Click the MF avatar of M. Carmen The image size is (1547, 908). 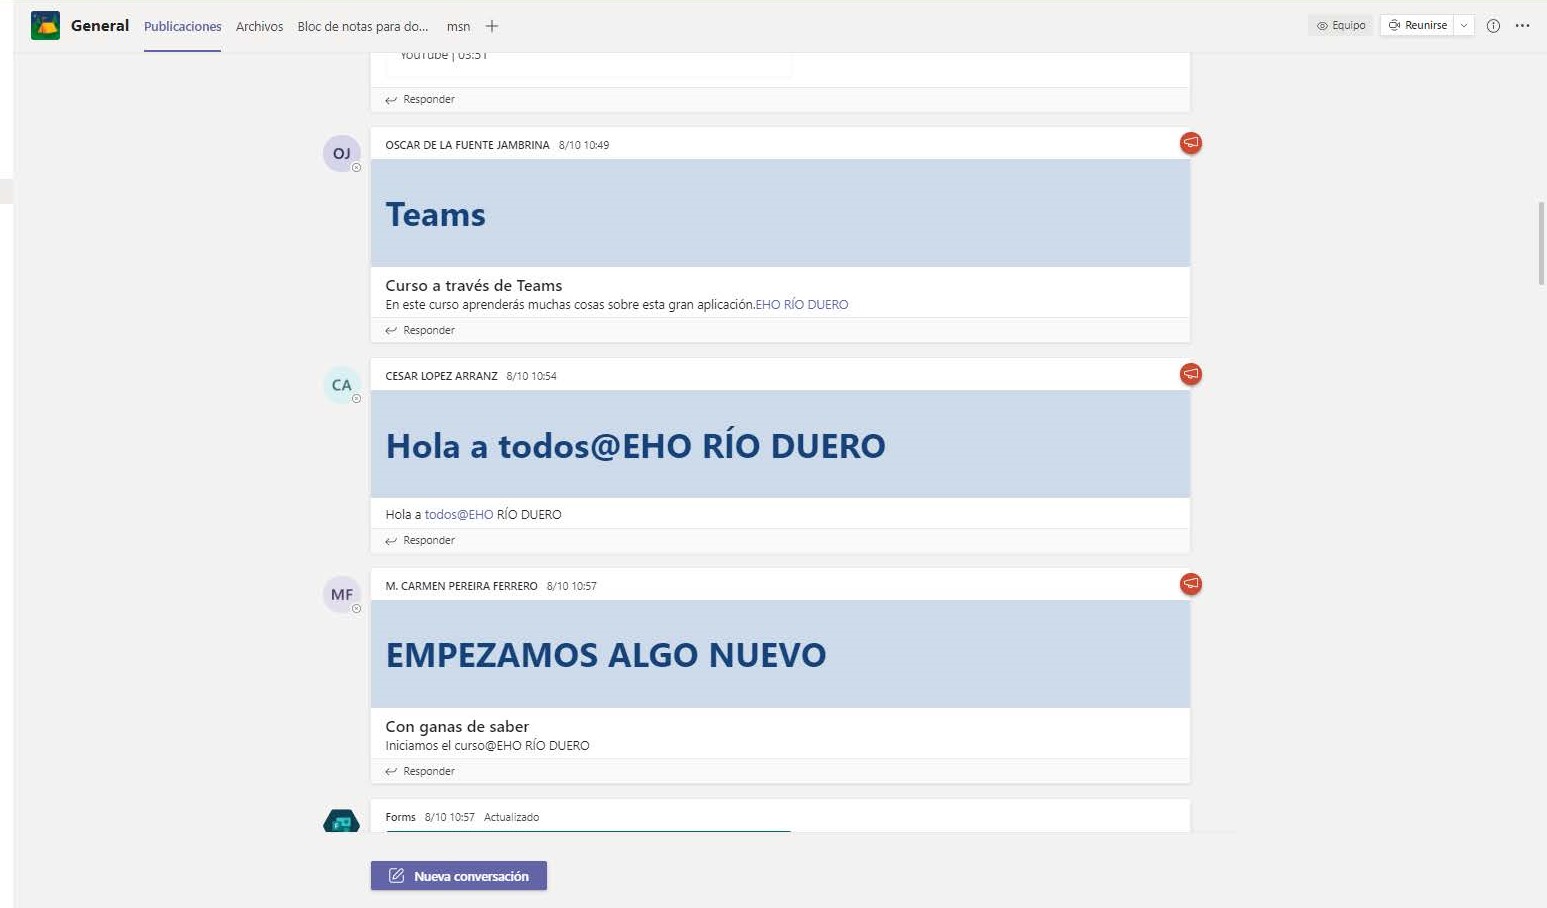point(342,595)
